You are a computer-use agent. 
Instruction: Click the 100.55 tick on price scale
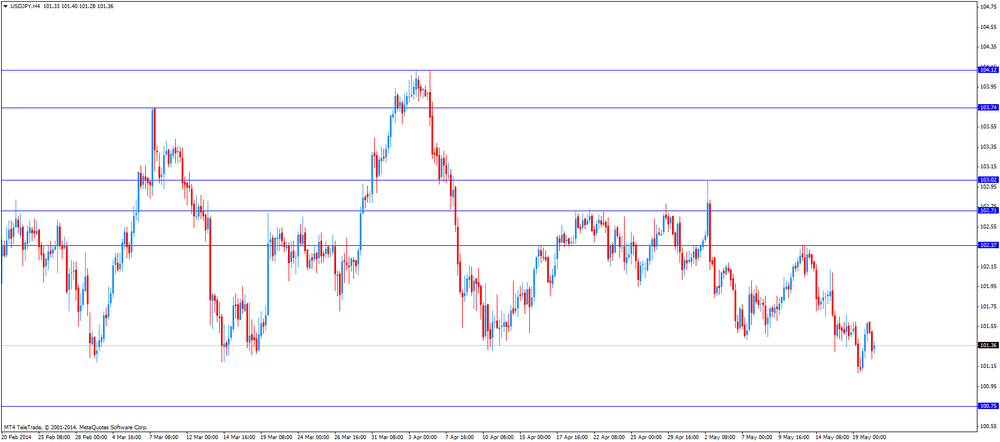click(x=988, y=426)
